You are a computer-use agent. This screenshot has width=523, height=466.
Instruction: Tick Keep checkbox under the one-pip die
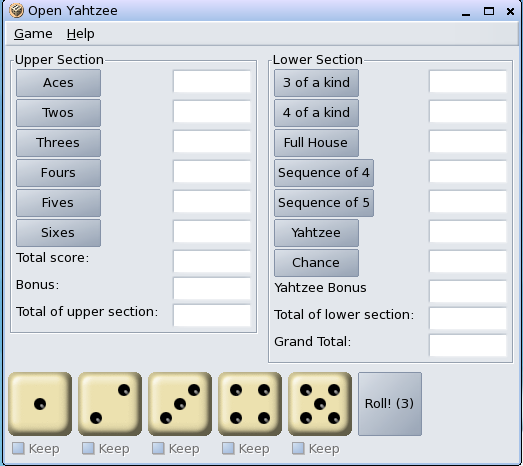pos(18,448)
